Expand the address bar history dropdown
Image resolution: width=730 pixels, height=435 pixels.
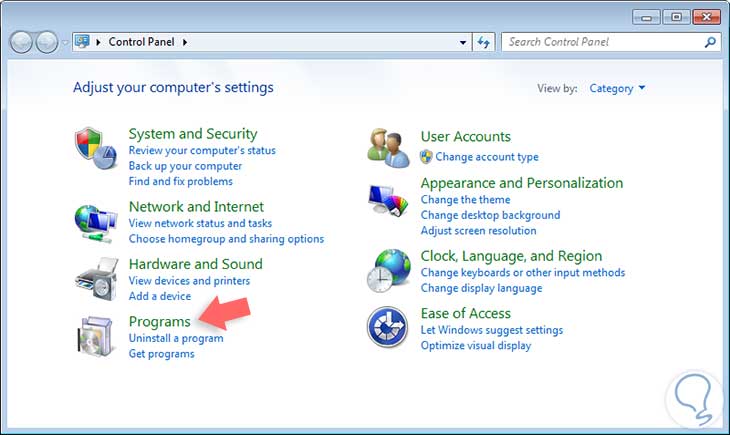pyautogui.click(x=463, y=42)
